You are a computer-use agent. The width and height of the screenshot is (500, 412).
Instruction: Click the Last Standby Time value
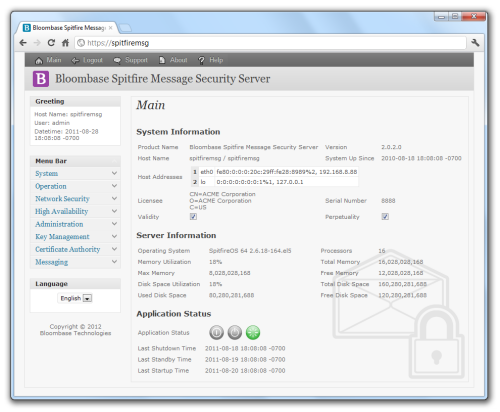coord(245,359)
